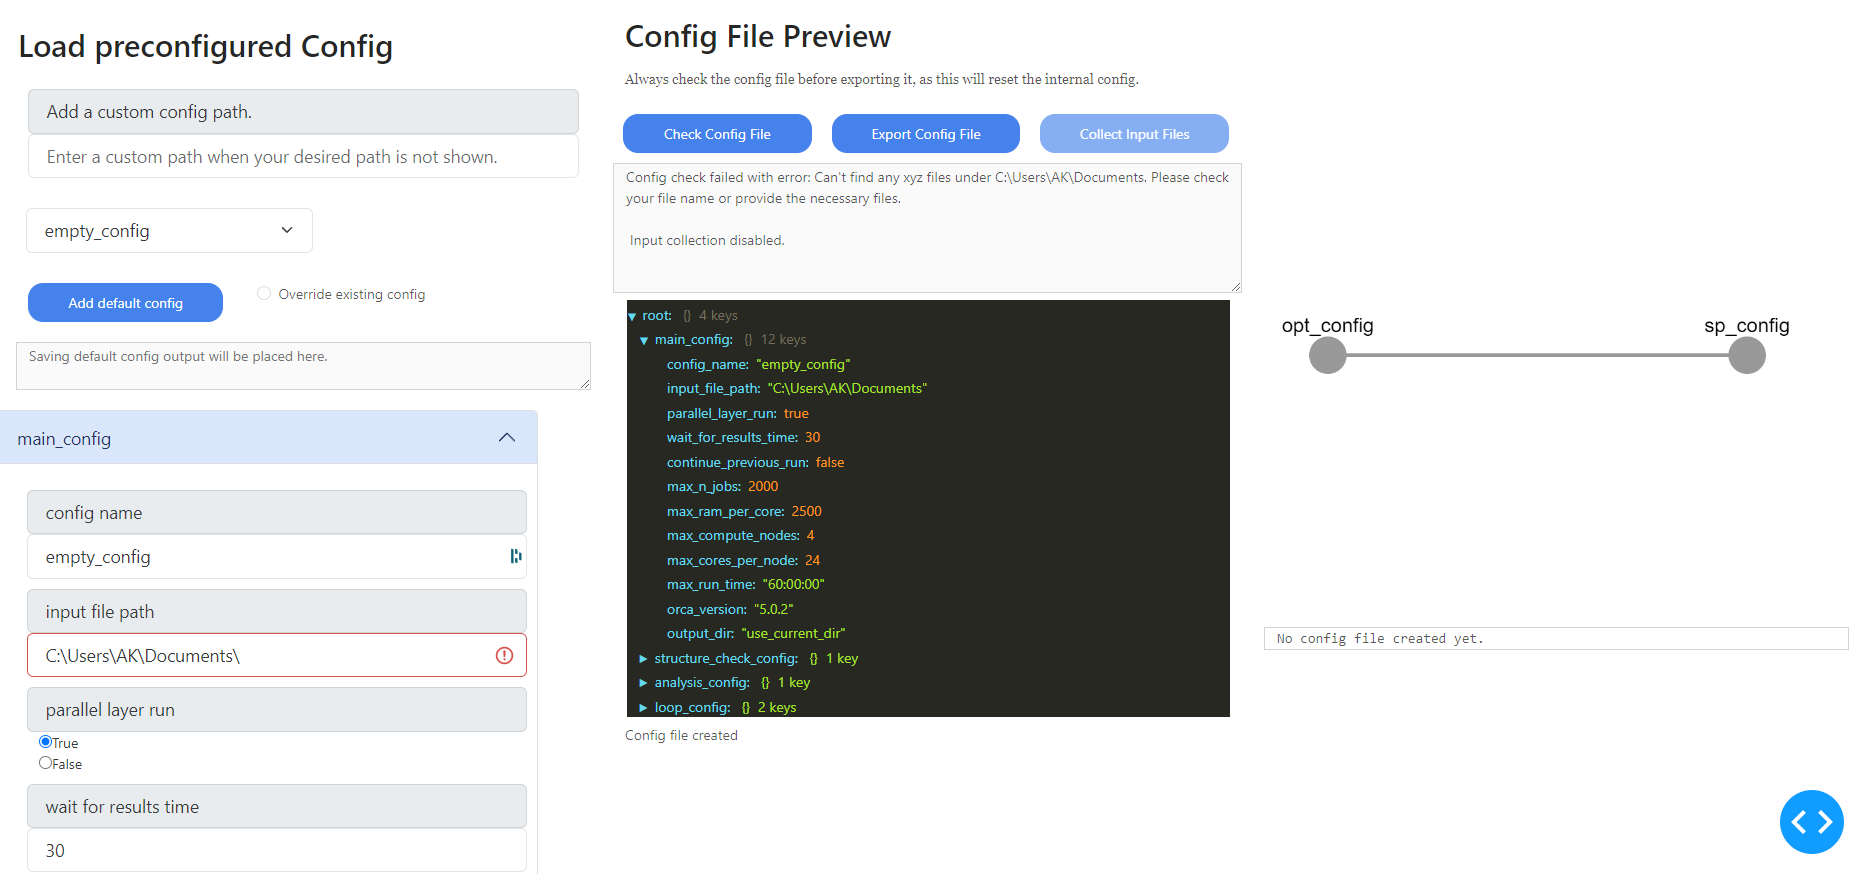Click max_cores_per_node value 24
Screen dimensions: 1860x874
click(x=812, y=560)
